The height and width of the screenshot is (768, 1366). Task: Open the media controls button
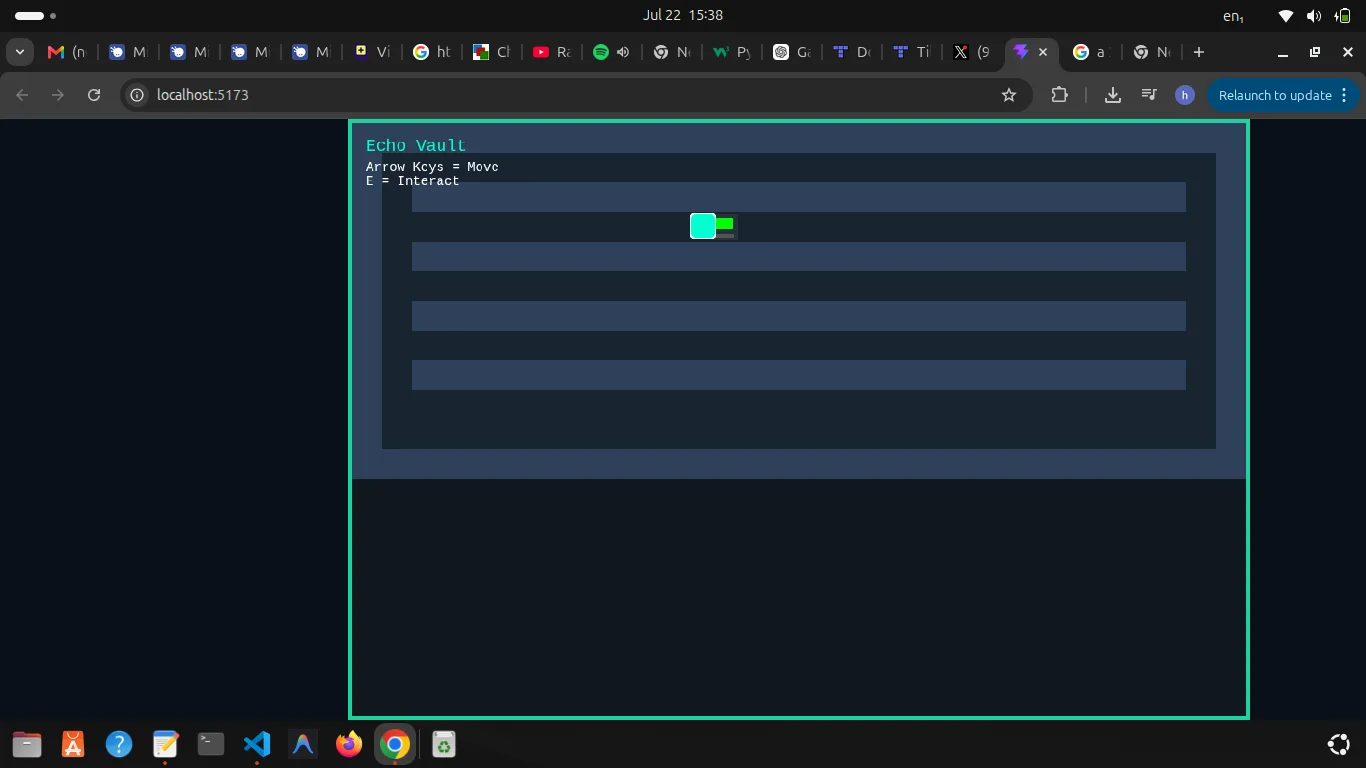tap(1149, 95)
